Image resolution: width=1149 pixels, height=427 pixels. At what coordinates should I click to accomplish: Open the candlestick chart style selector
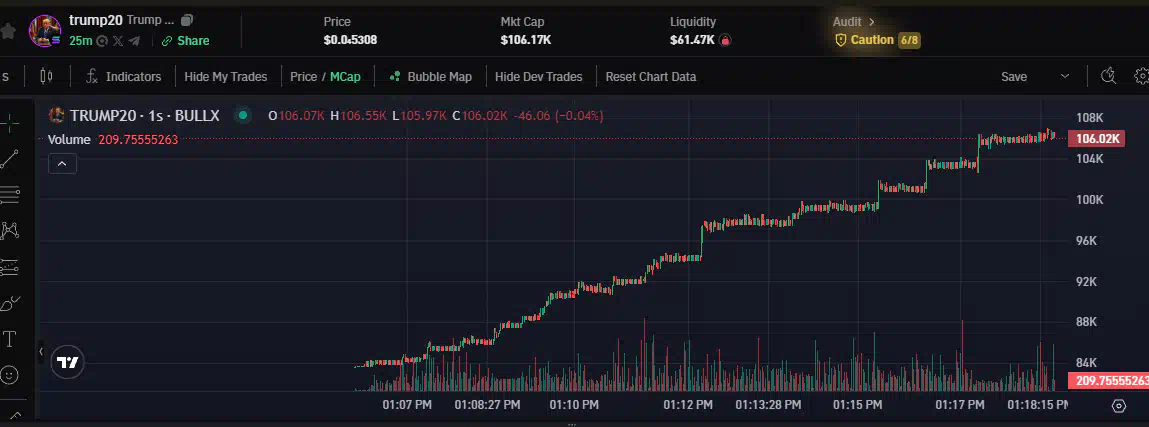pos(46,76)
